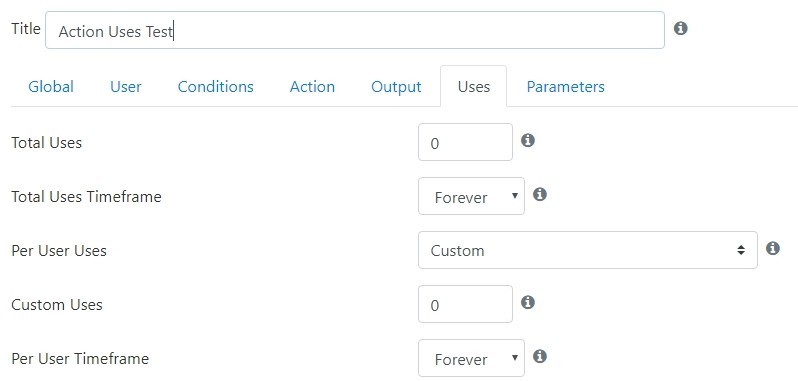
Task: Click the info icon beside the Title field
Action: click(680, 28)
